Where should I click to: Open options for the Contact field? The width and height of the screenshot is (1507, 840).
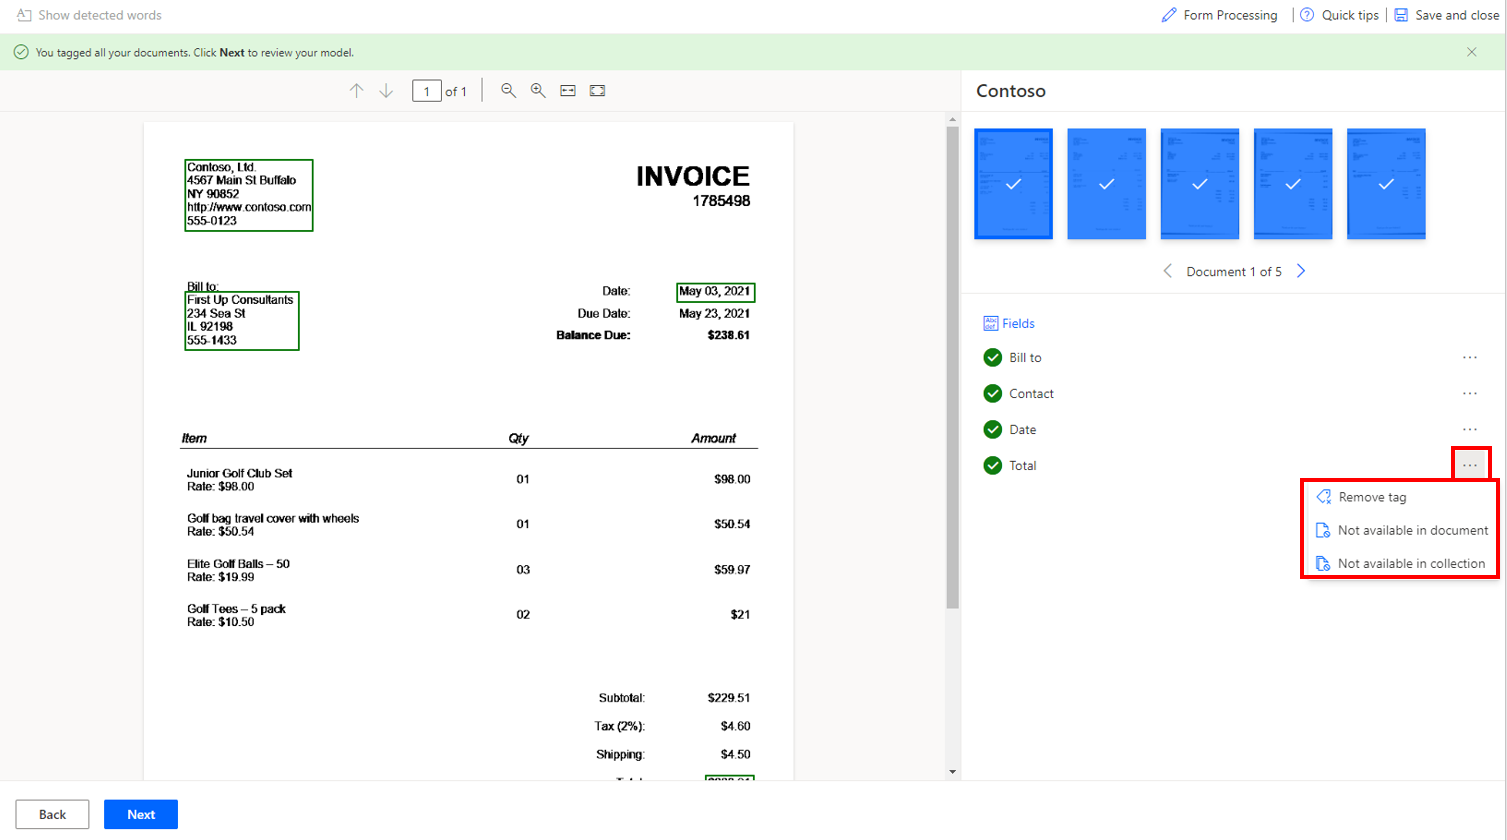point(1469,394)
